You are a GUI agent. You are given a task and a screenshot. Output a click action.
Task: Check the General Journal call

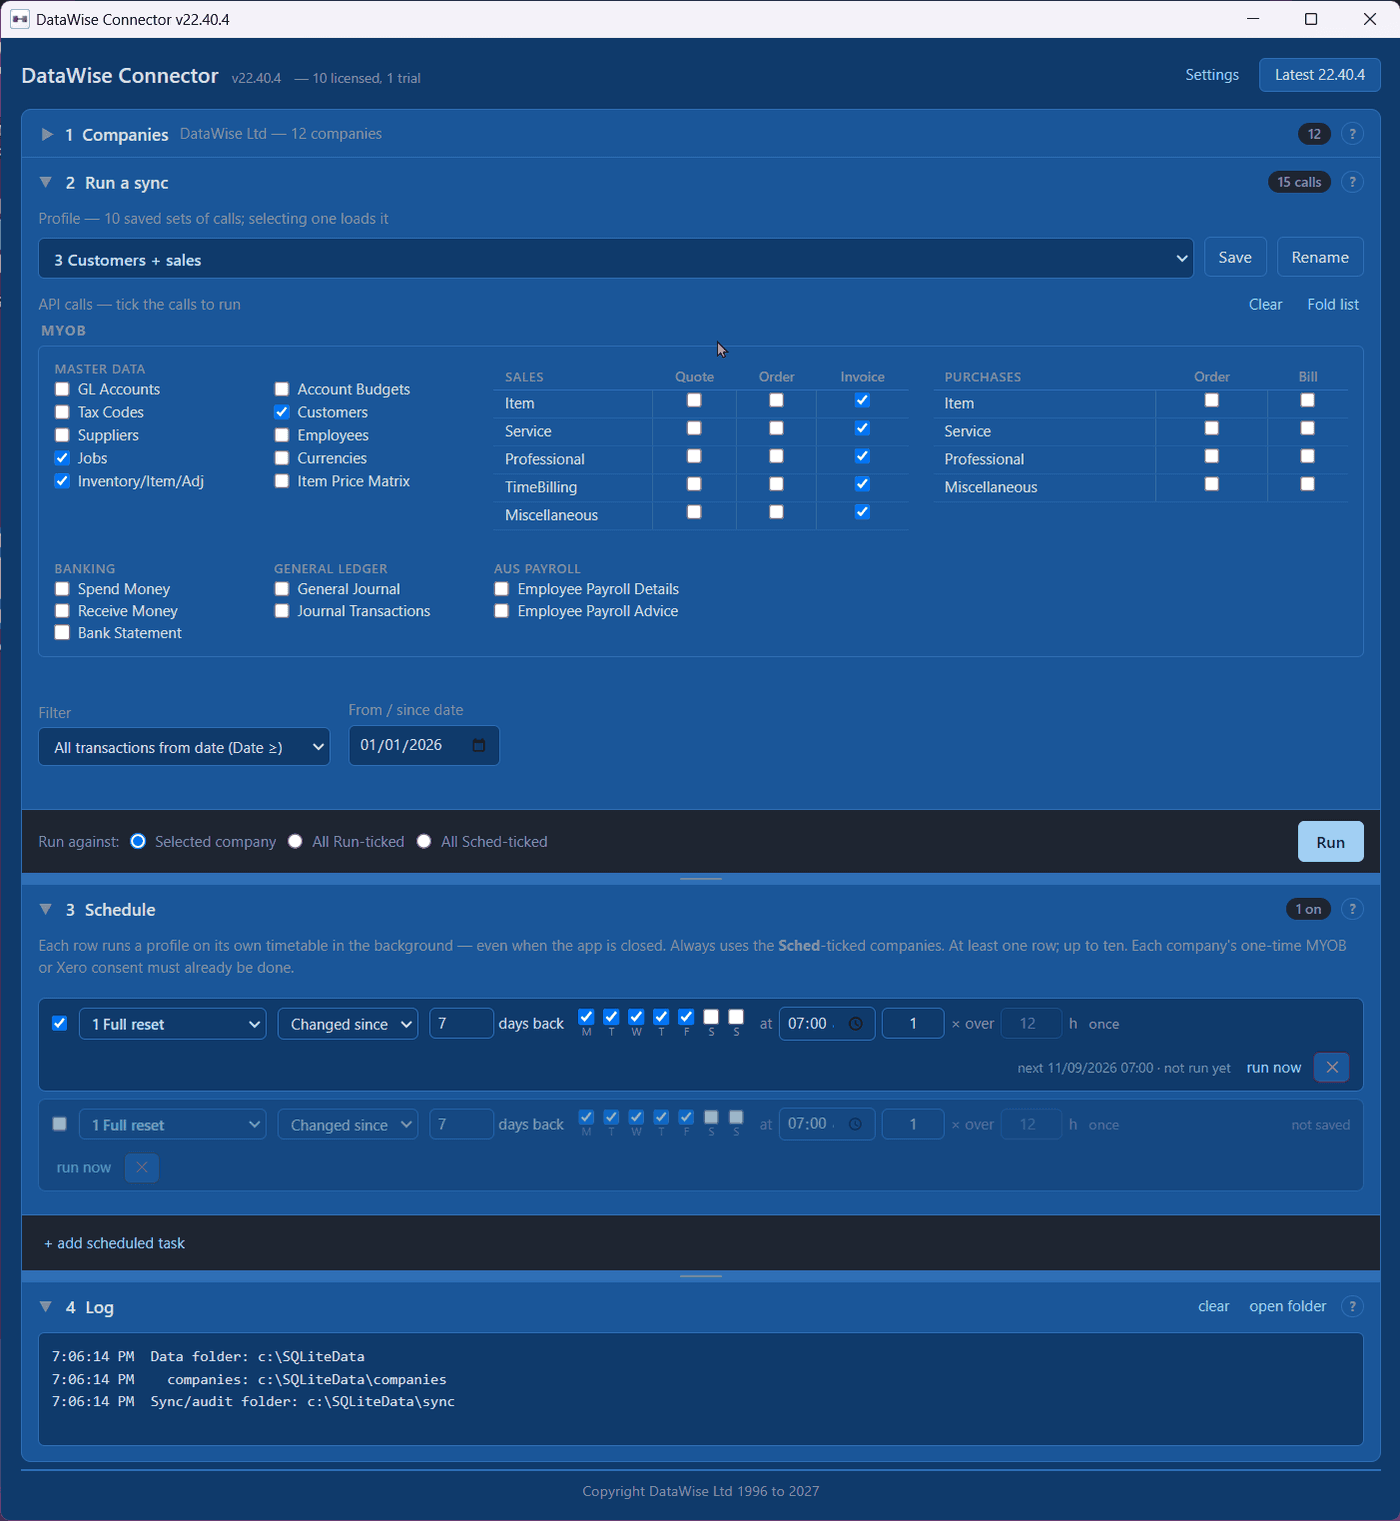click(282, 589)
